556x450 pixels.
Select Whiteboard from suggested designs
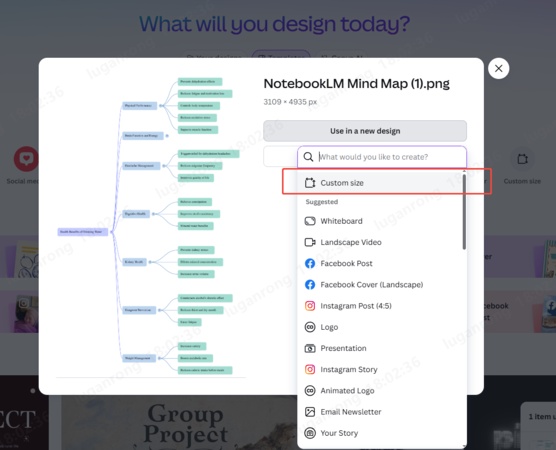coord(379,221)
